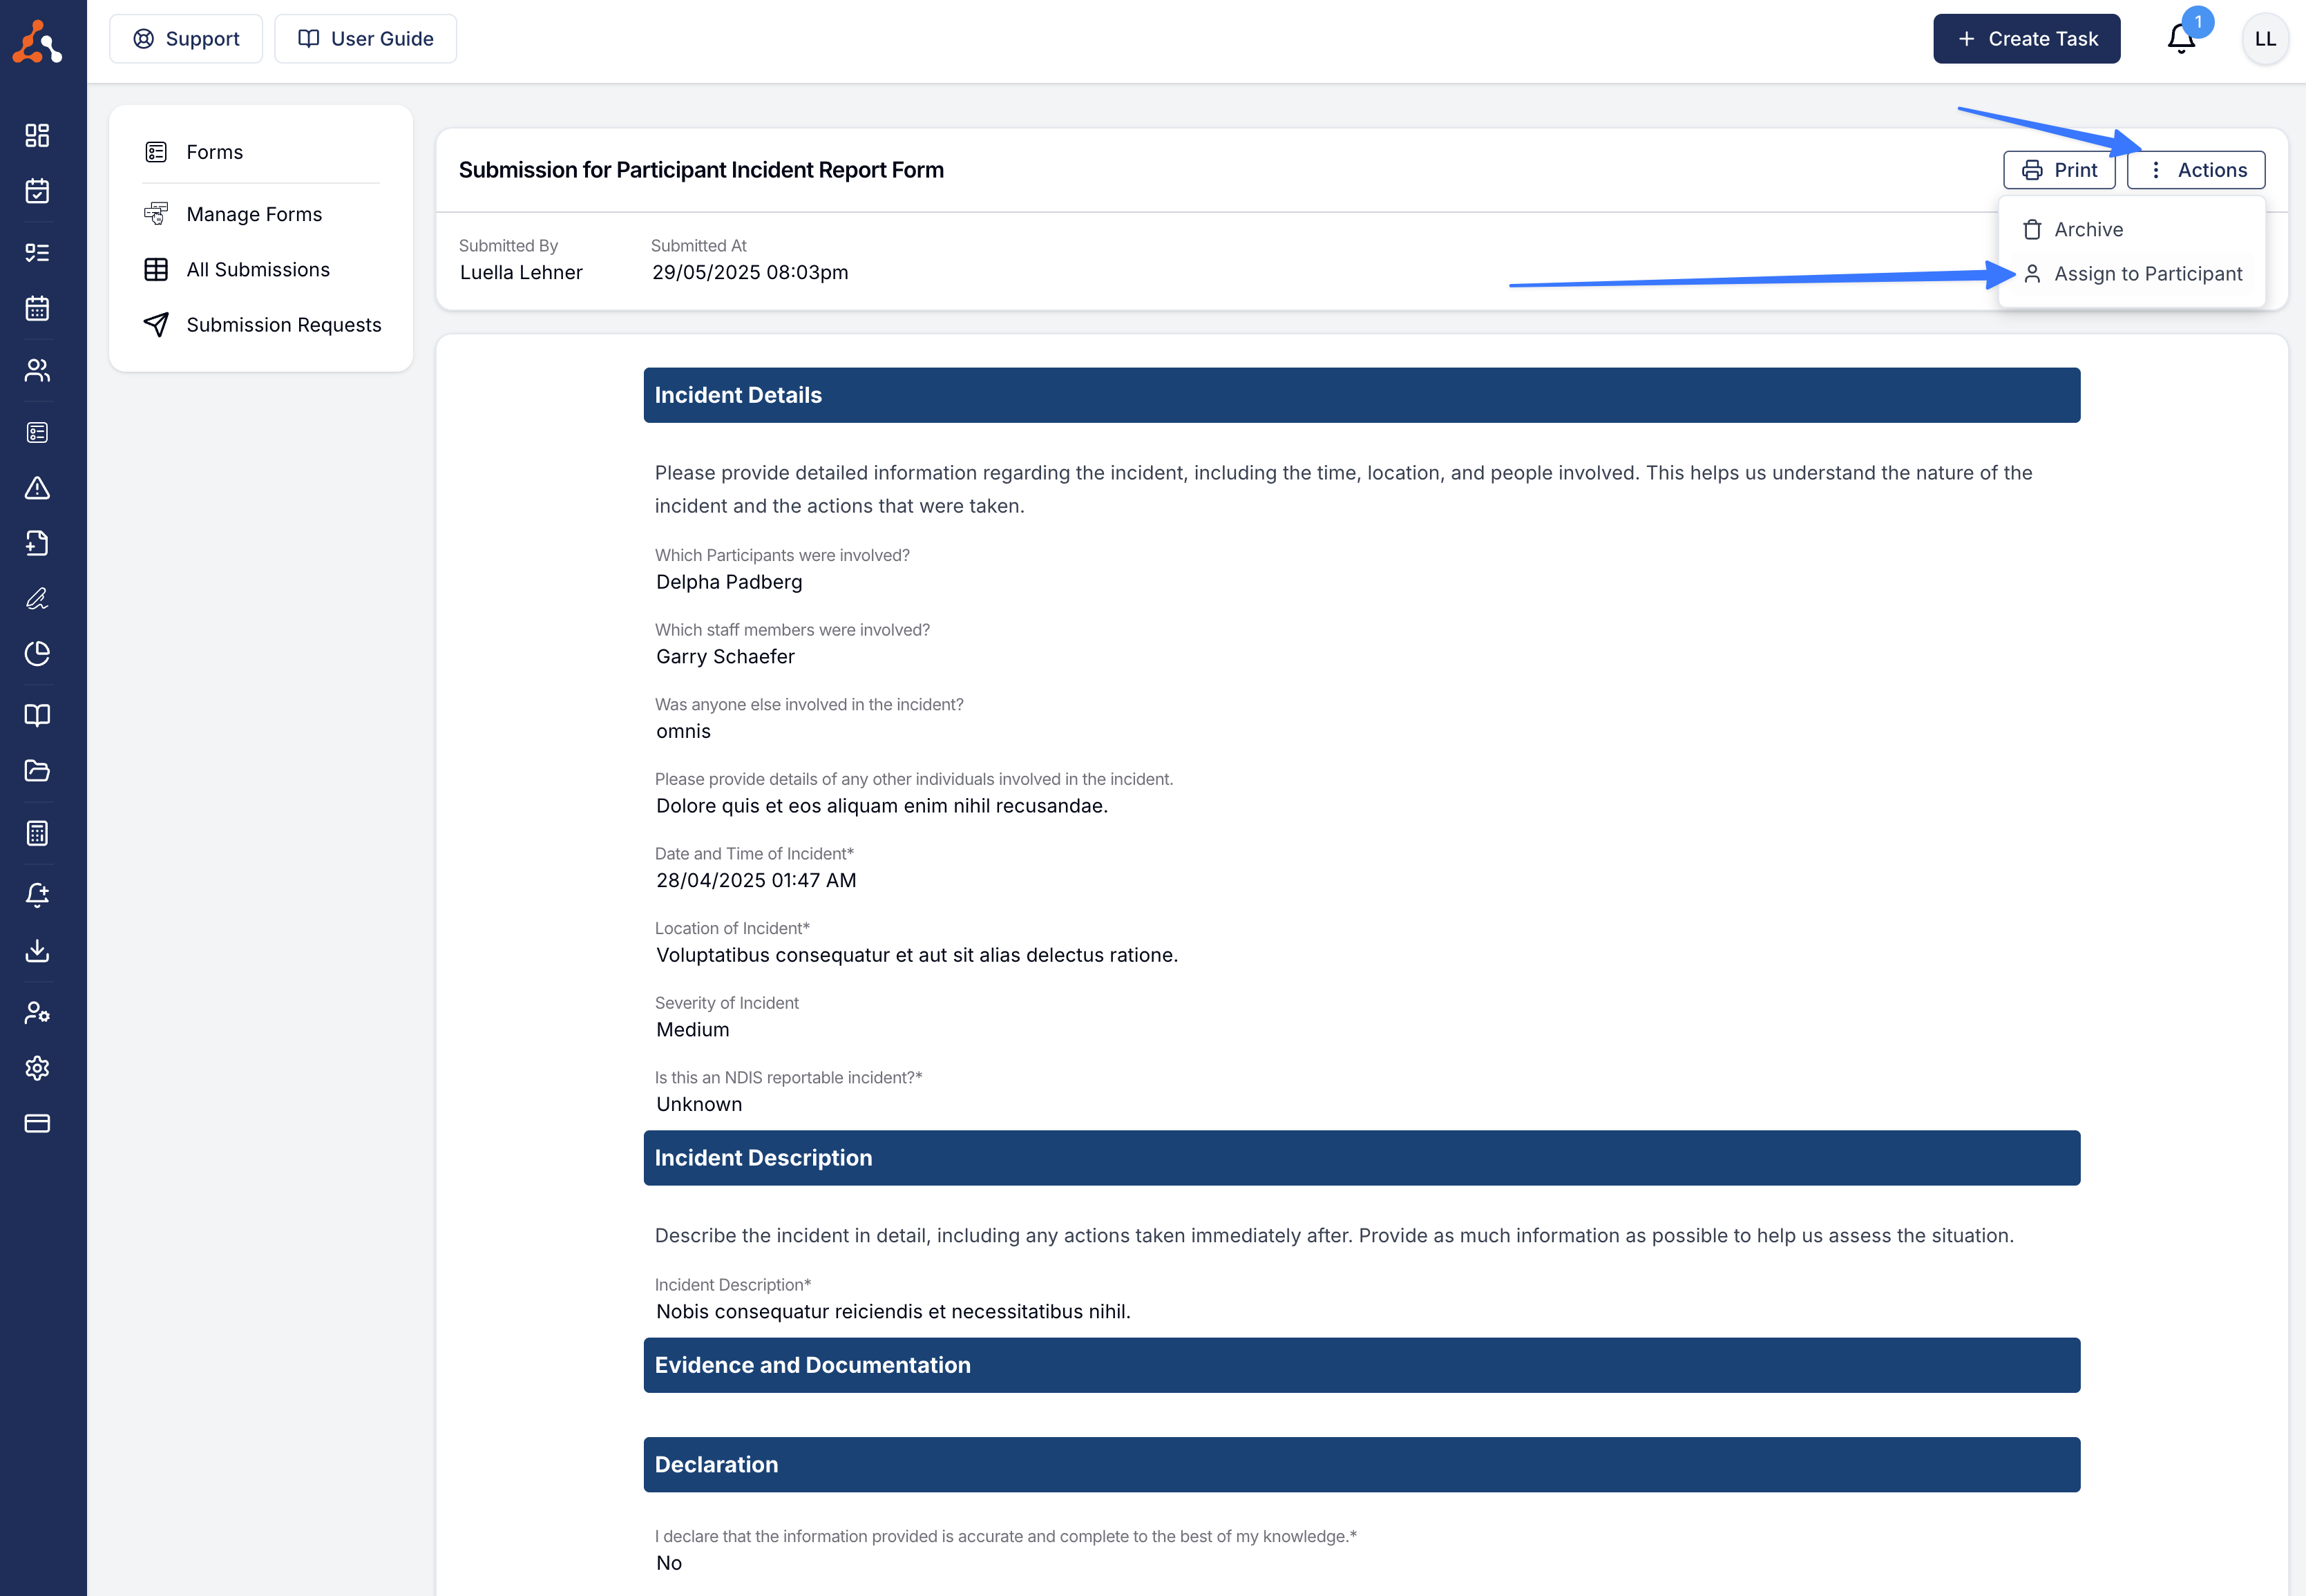Click the Create Task button

(x=2026, y=39)
